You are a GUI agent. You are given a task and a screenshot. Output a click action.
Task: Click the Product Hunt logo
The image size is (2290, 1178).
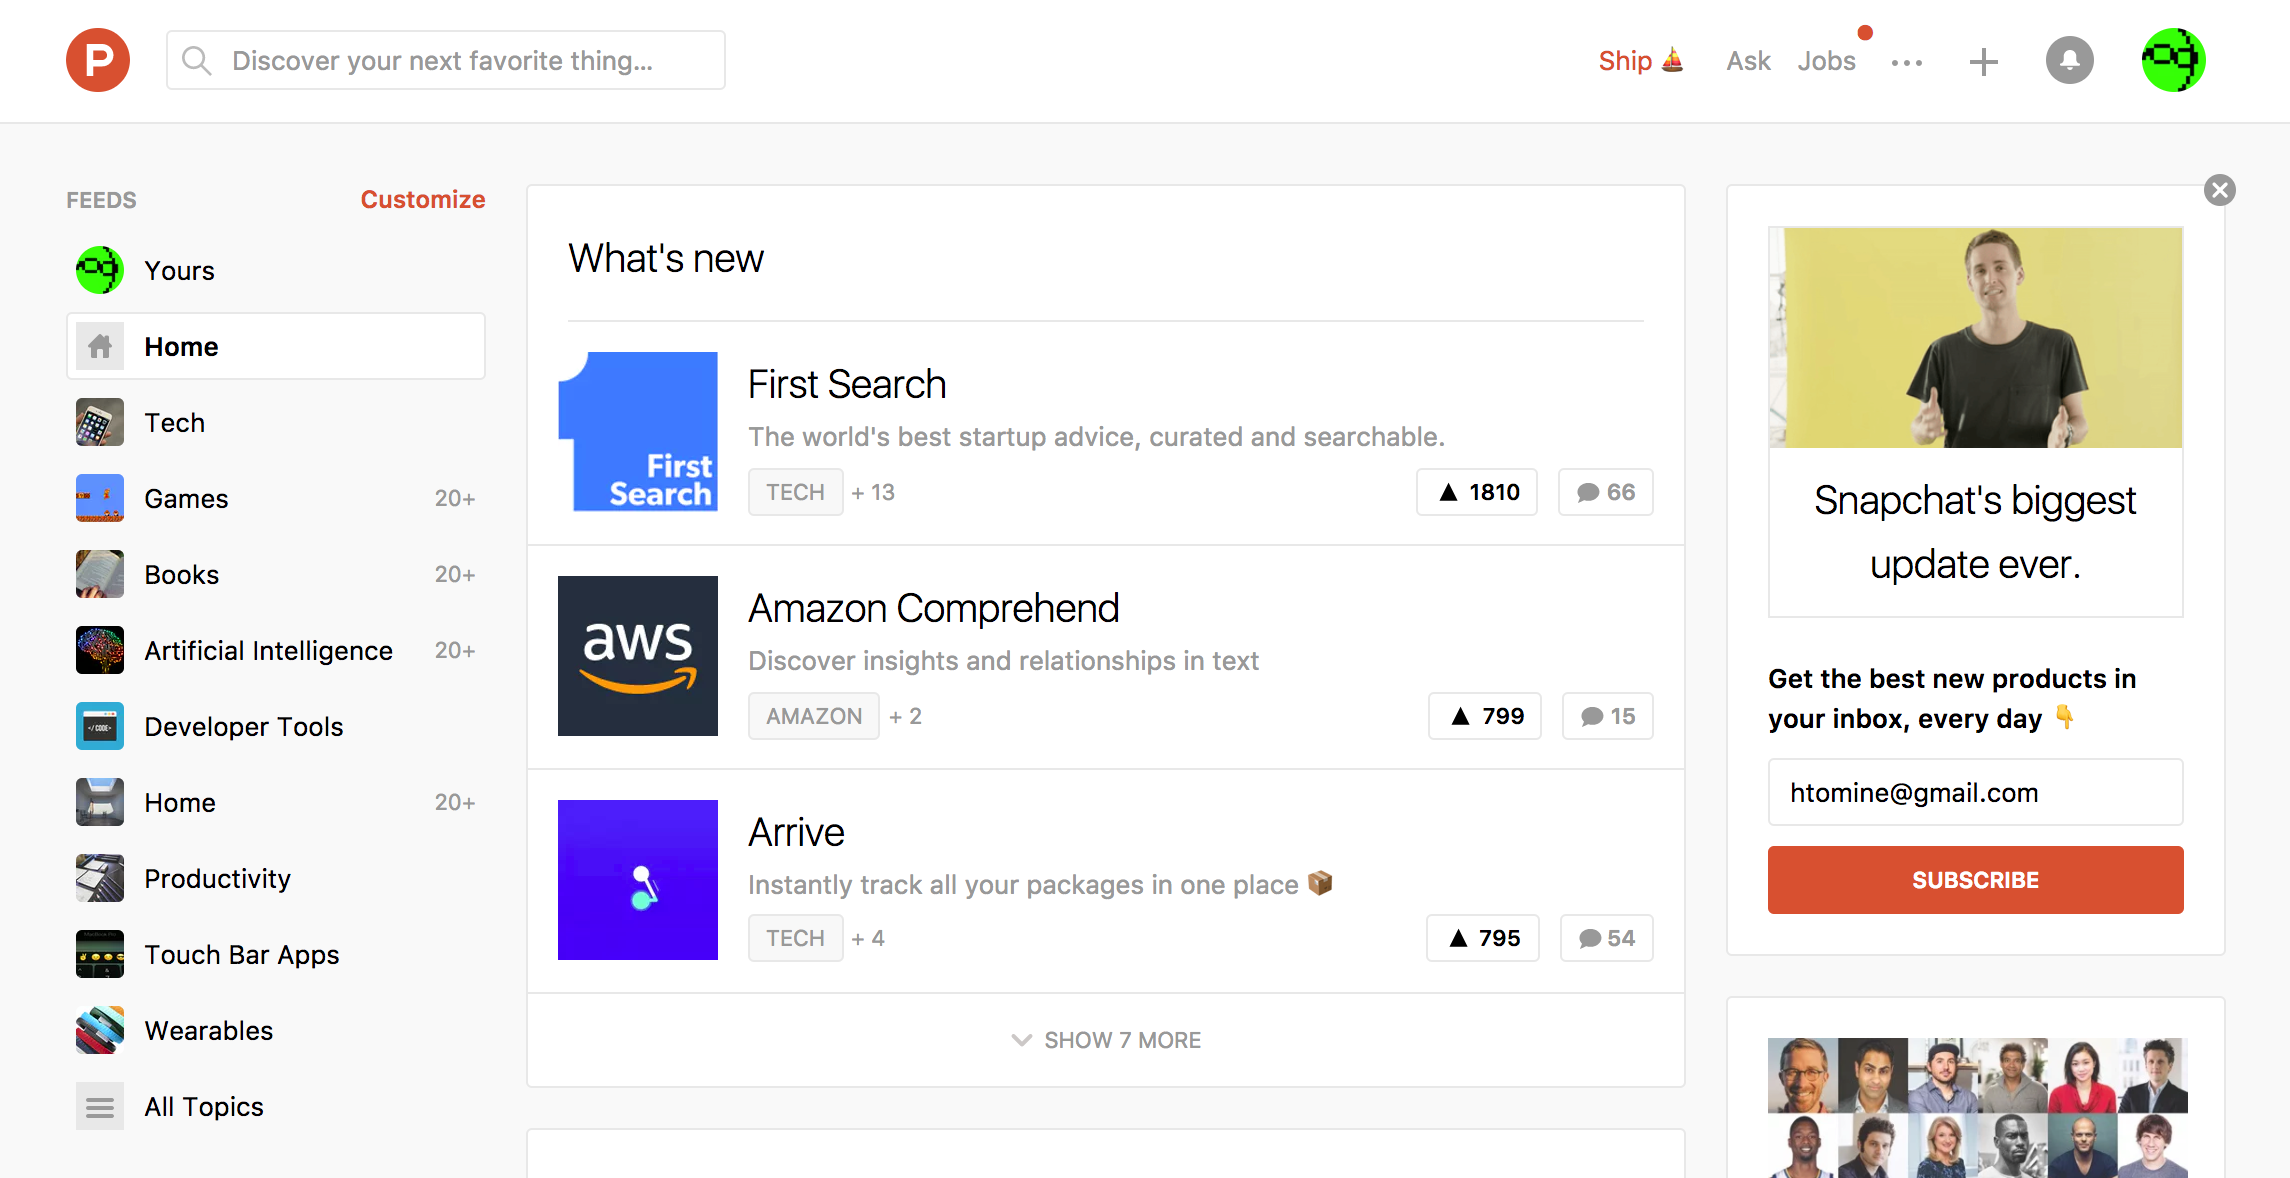click(98, 60)
